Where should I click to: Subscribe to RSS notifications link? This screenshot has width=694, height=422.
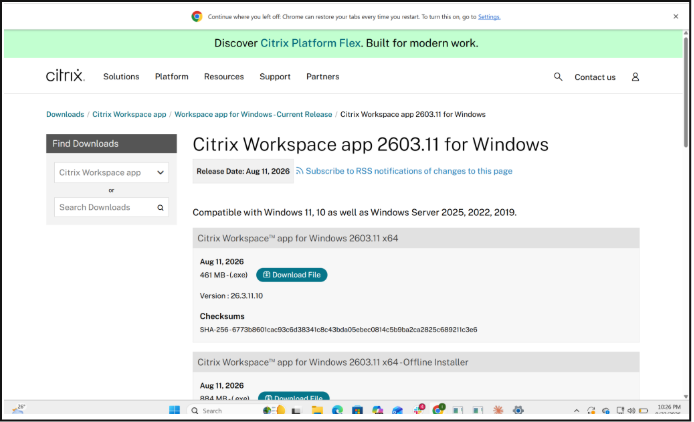tap(409, 171)
